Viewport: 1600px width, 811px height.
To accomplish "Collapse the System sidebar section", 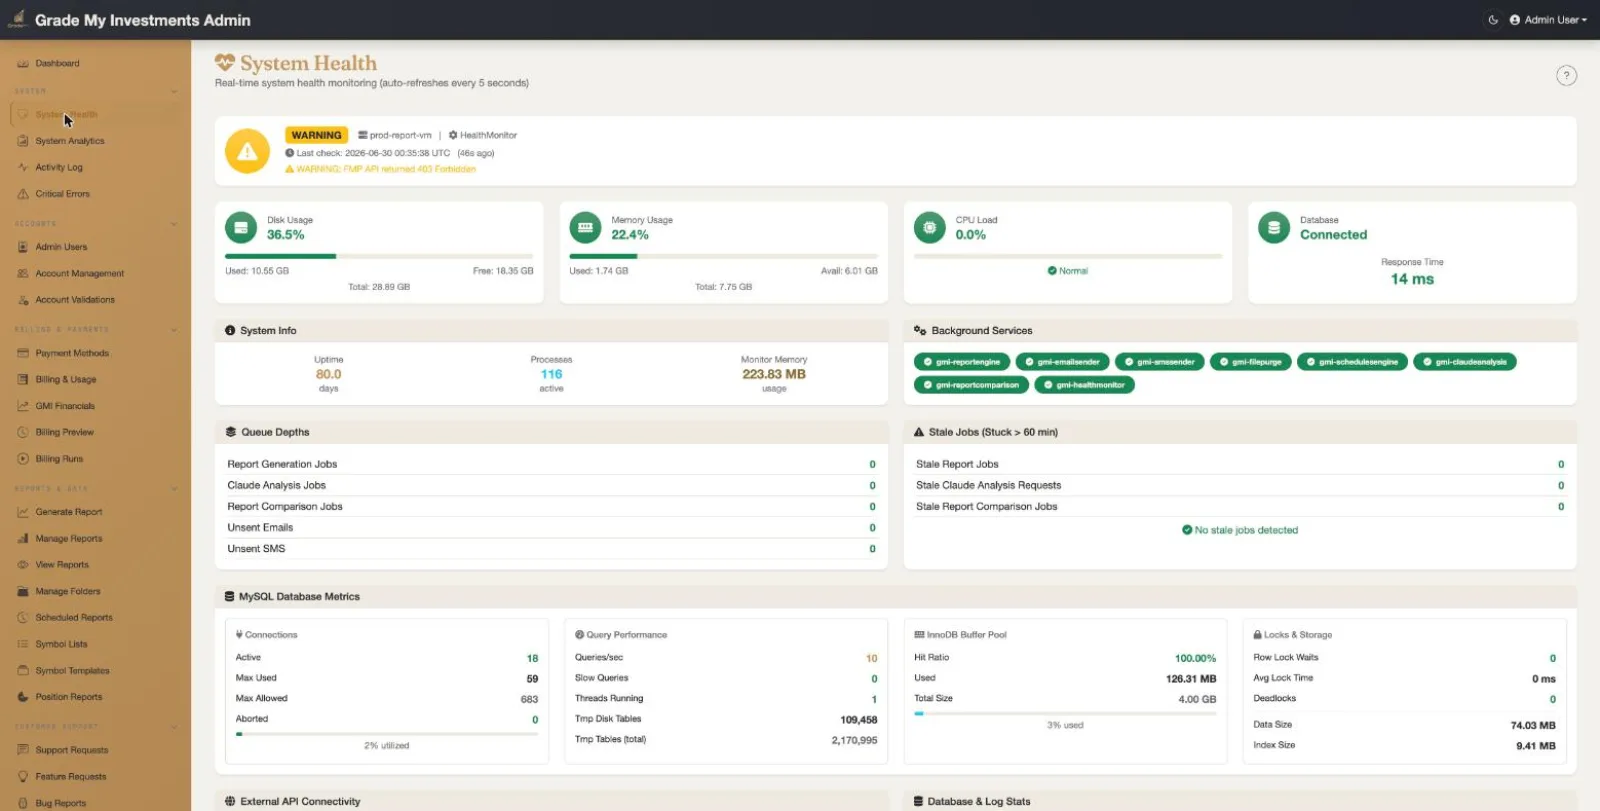I will coord(174,91).
